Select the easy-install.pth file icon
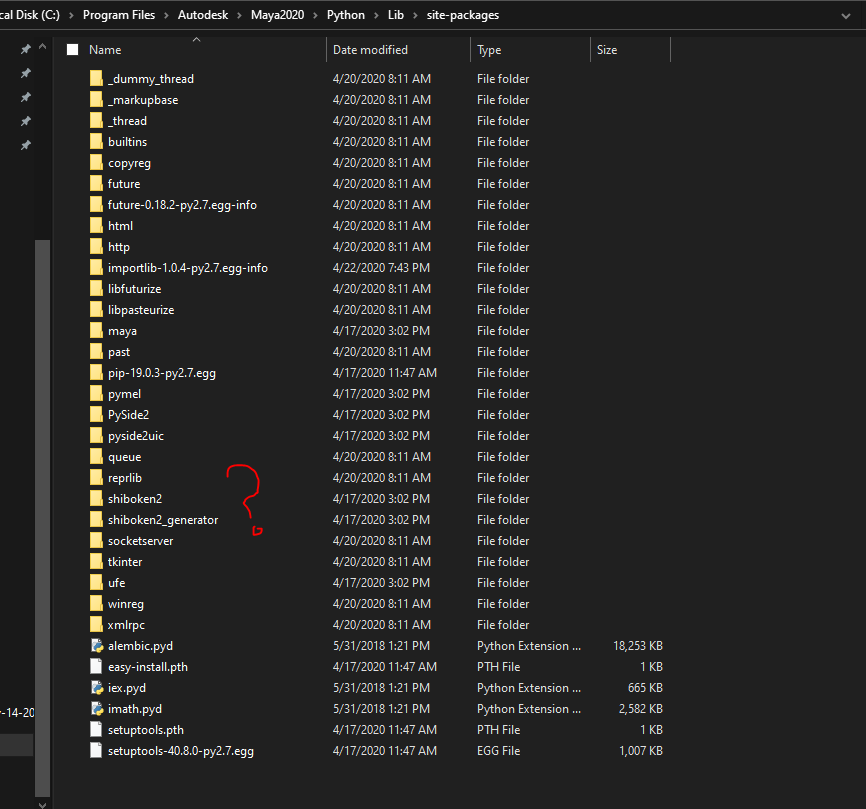Image resolution: width=866 pixels, height=809 pixels. pyautogui.click(x=96, y=667)
